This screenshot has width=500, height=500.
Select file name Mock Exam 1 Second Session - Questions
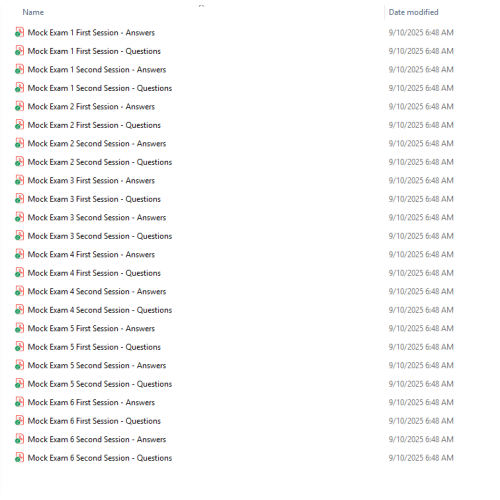[100, 88]
